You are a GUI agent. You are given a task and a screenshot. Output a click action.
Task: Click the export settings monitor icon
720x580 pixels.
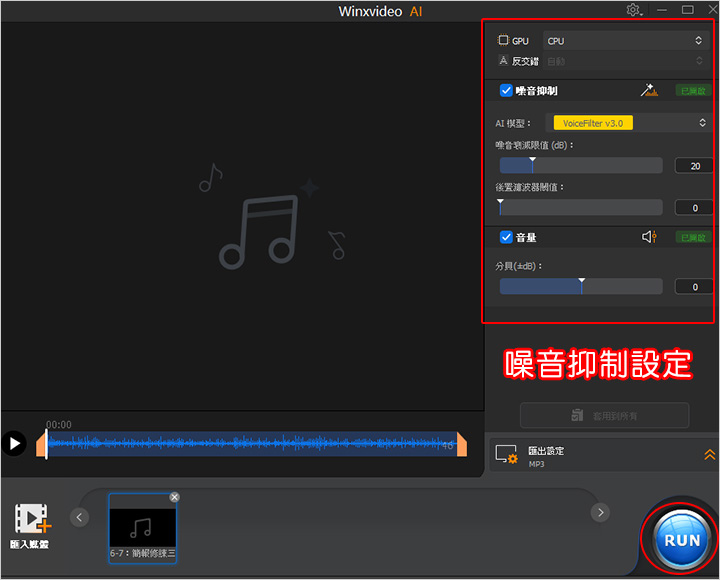506,454
